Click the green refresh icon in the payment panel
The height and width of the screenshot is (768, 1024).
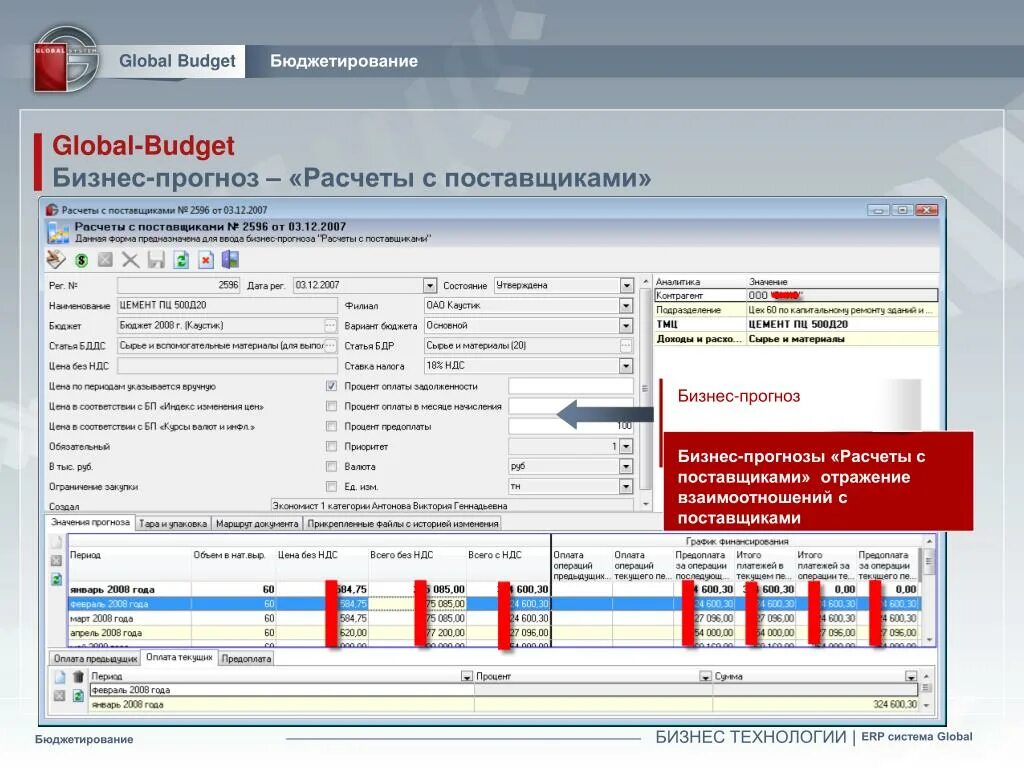[78, 696]
